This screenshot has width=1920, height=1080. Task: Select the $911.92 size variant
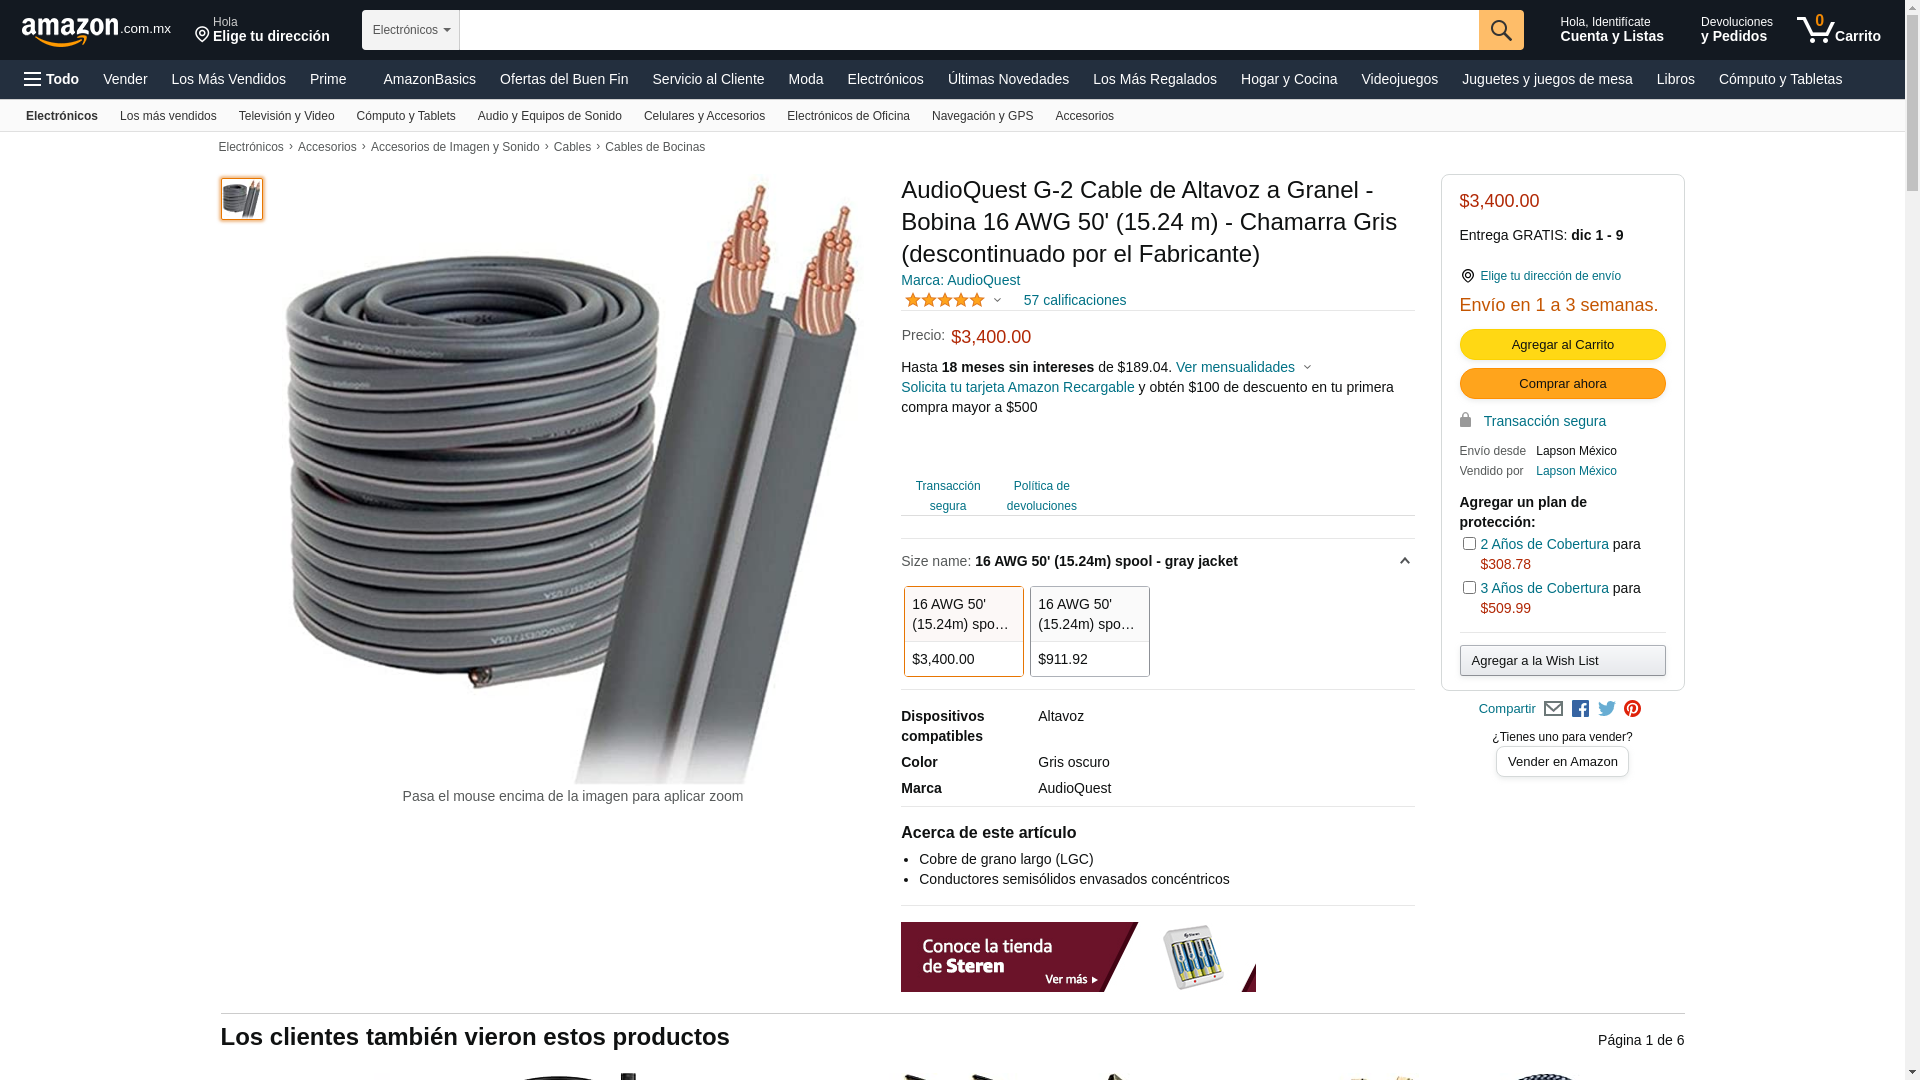(x=1090, y=631)
